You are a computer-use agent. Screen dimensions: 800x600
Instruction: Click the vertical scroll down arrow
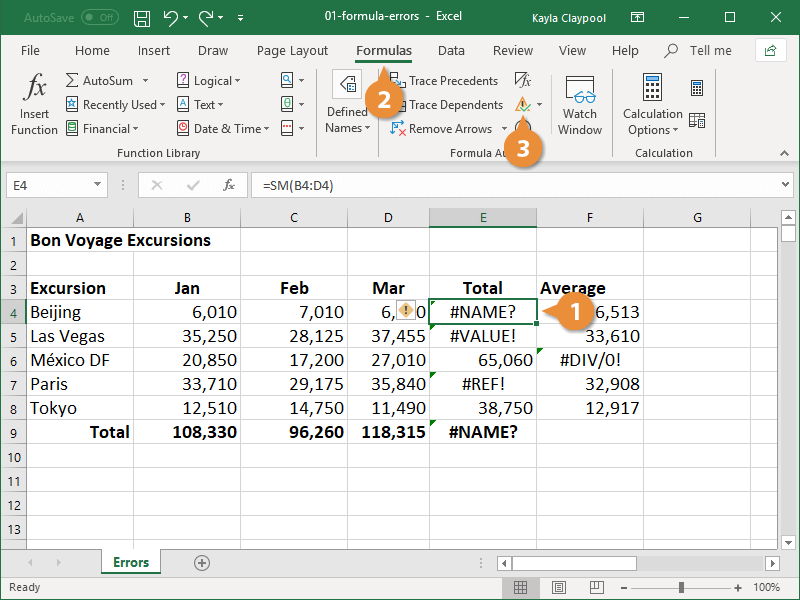(788, 542)
